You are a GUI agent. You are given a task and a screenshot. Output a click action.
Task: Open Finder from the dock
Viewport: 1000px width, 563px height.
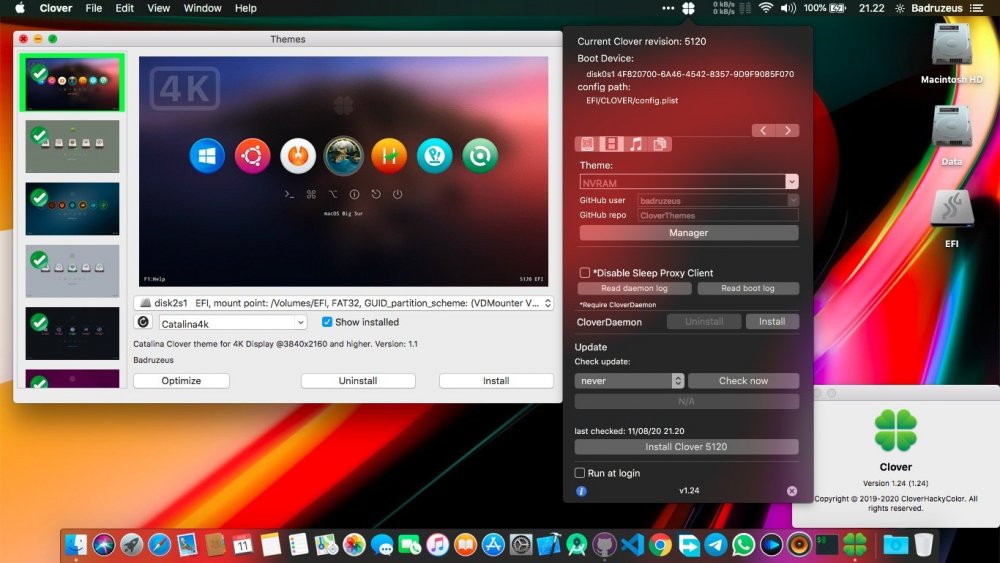pyautogui.click(x=76, y=545)
